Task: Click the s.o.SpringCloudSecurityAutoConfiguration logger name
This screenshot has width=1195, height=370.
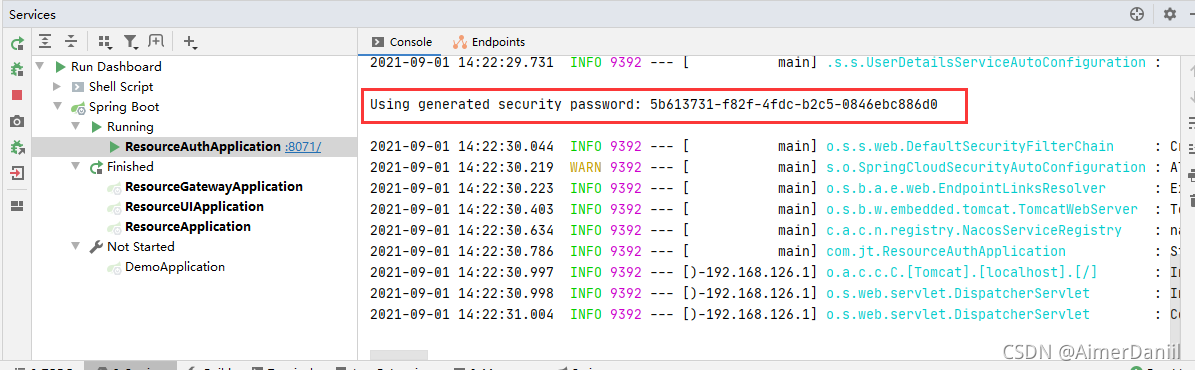Action: coord(985,167)
